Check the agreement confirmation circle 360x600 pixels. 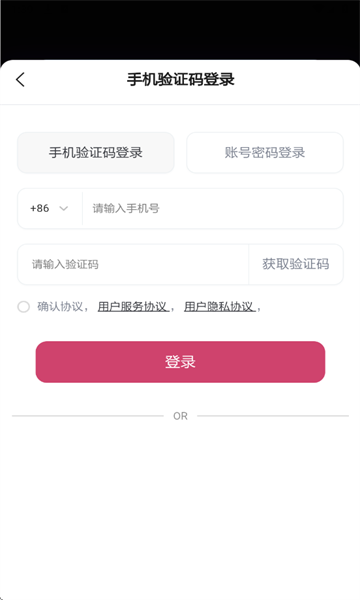coord(24,307)
